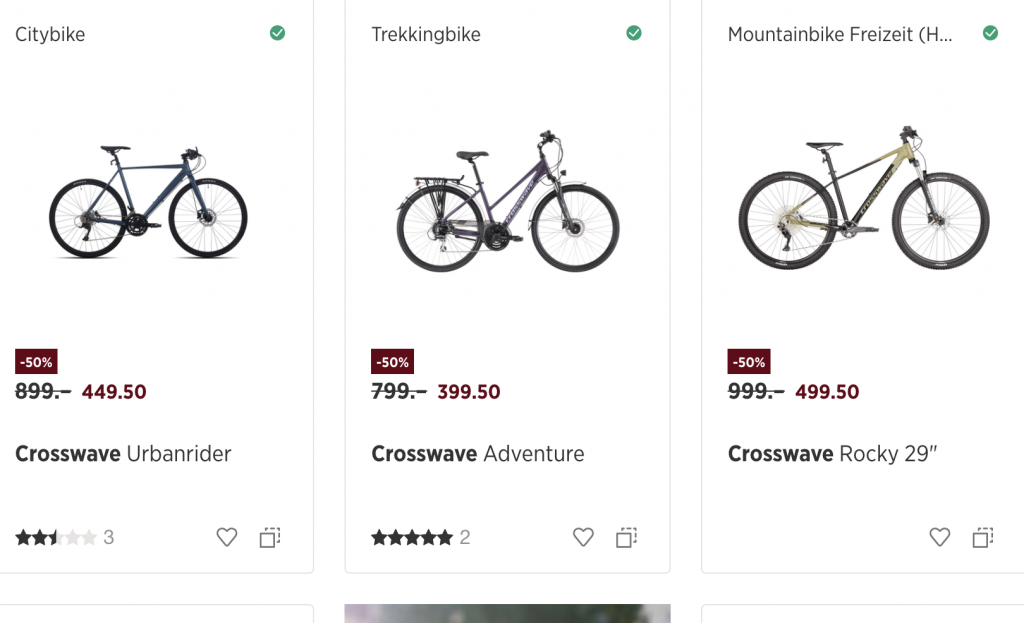Open Urbanrider star rating reviews
Screen dimensions: 1024x623
pos(64,538)
